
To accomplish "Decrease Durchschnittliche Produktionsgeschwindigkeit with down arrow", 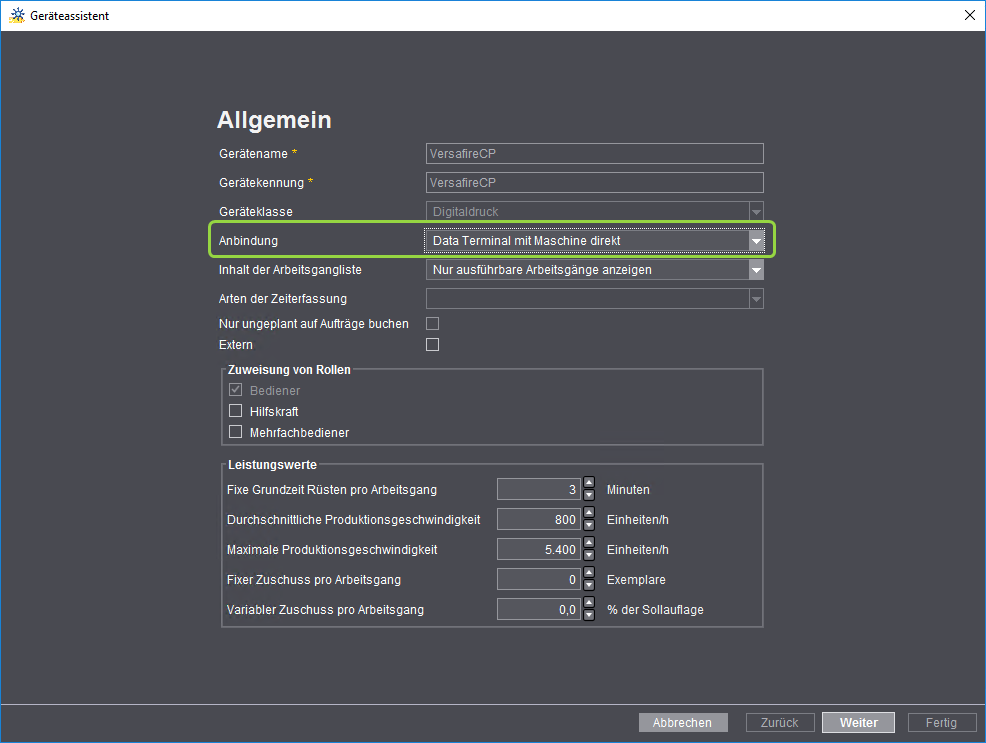I will 589,525.
